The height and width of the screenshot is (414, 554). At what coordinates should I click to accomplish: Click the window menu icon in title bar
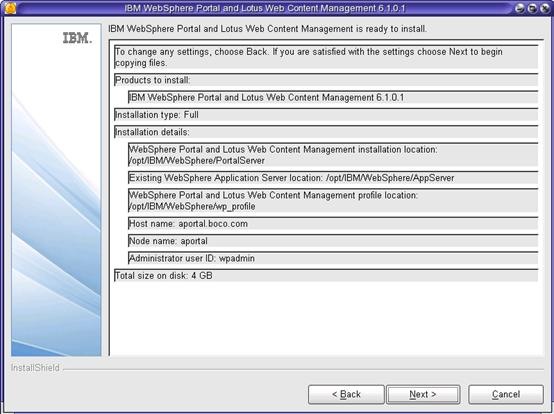click(x=10, y=8)
